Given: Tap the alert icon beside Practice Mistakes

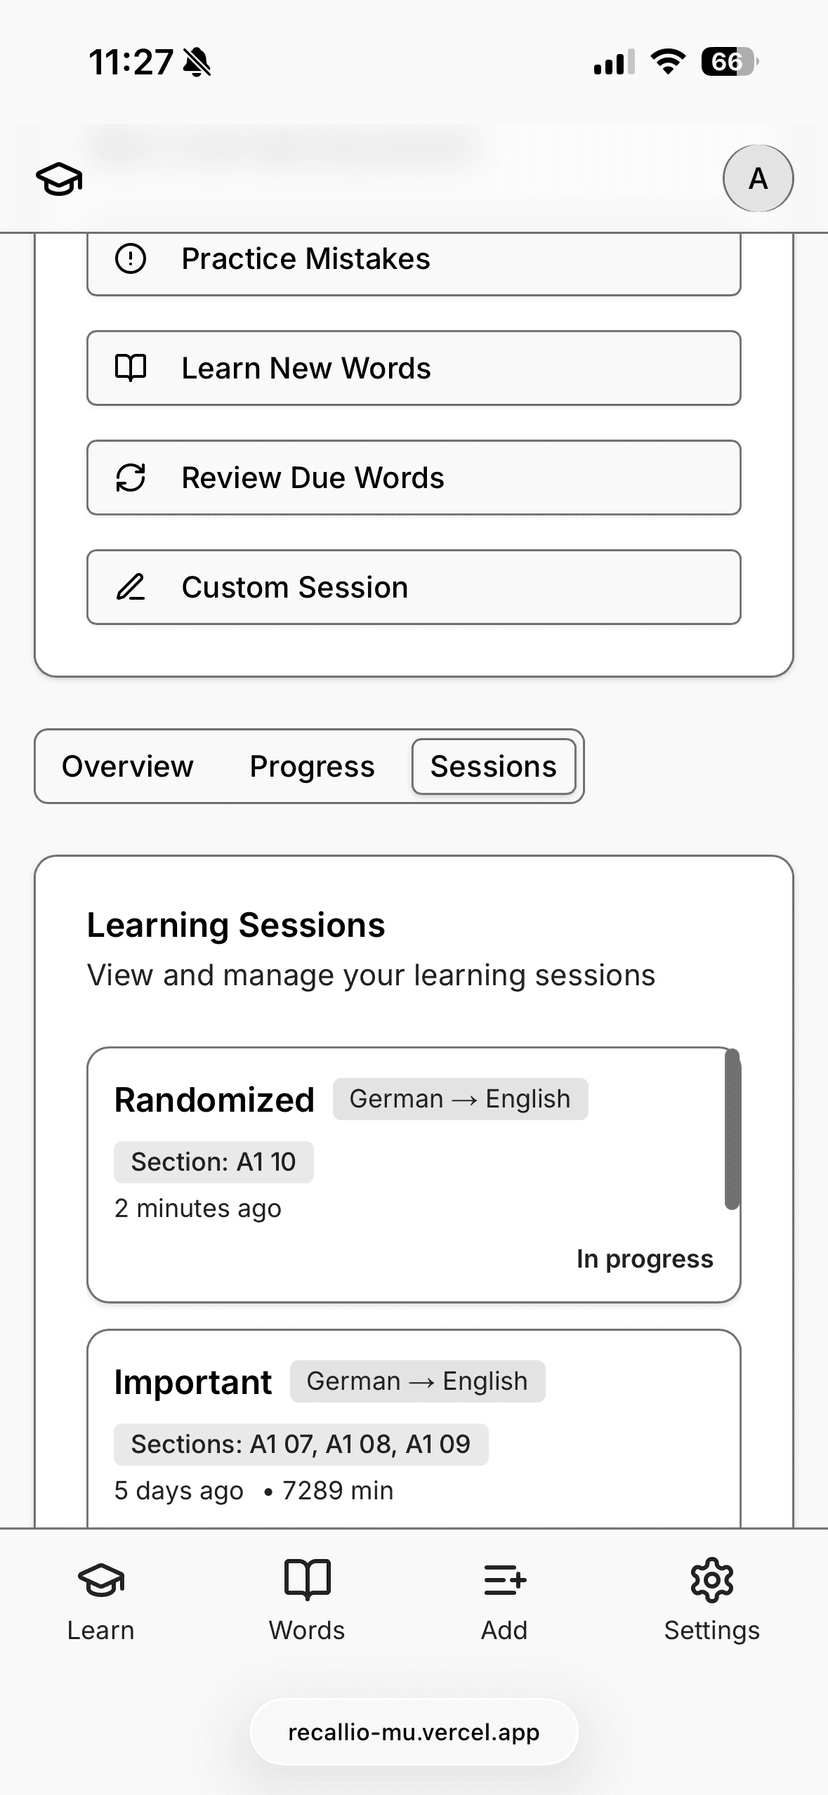Looking at the screenshot, I should pyautogui.click(x=131, y=259).
